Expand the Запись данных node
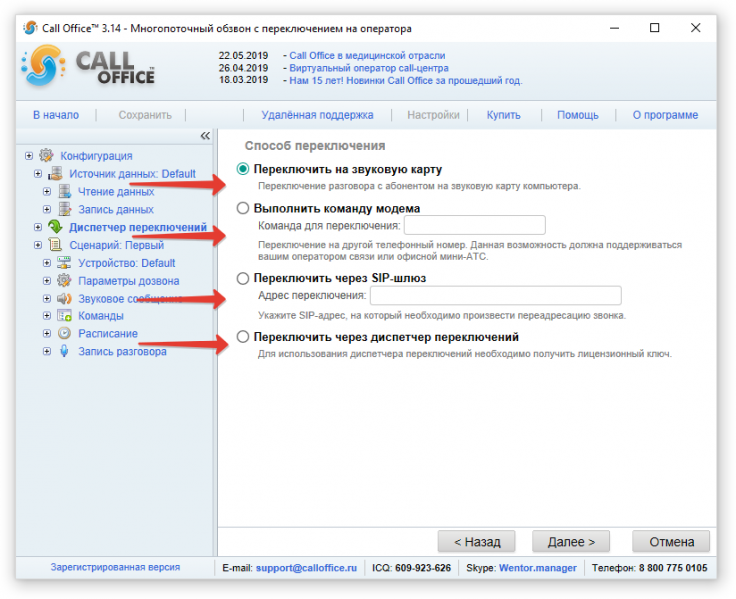 [x=47, y=209]
